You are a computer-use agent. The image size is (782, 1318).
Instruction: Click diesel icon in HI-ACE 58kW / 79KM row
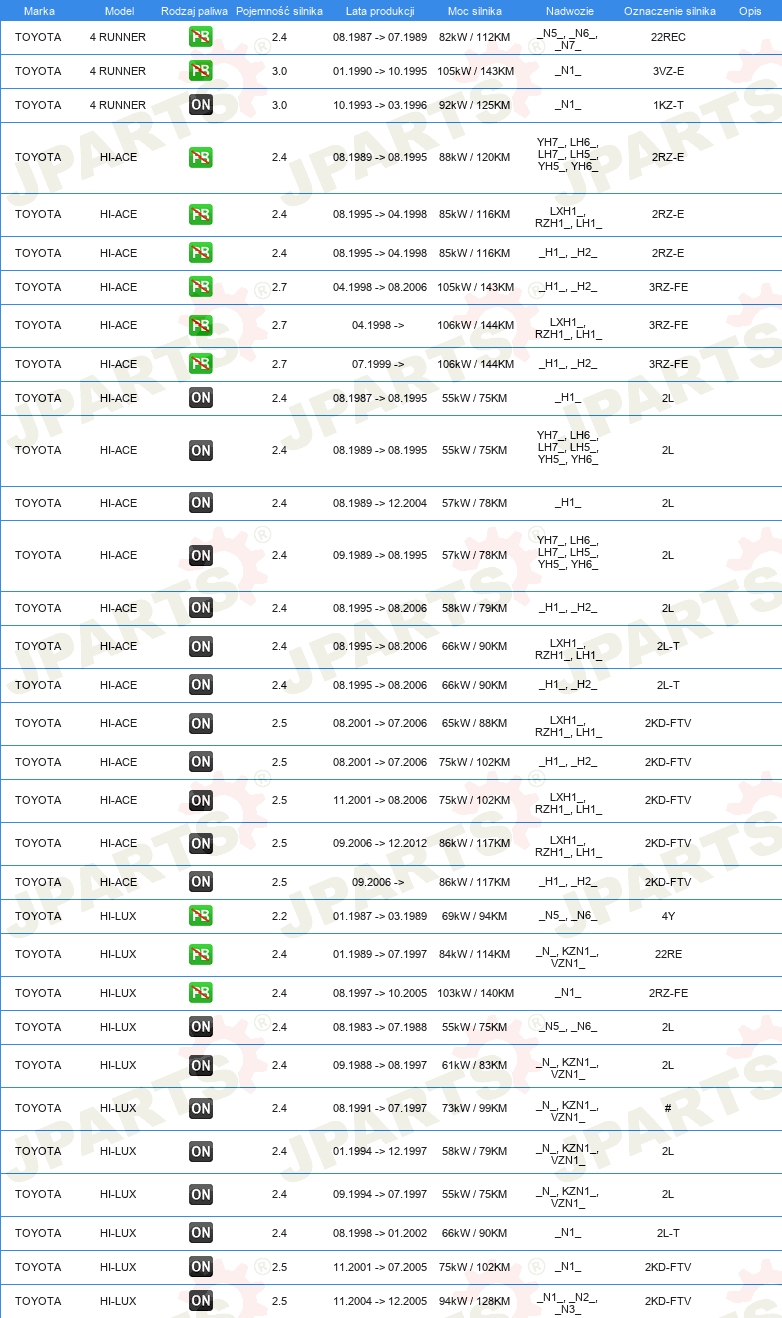point(201,608)
